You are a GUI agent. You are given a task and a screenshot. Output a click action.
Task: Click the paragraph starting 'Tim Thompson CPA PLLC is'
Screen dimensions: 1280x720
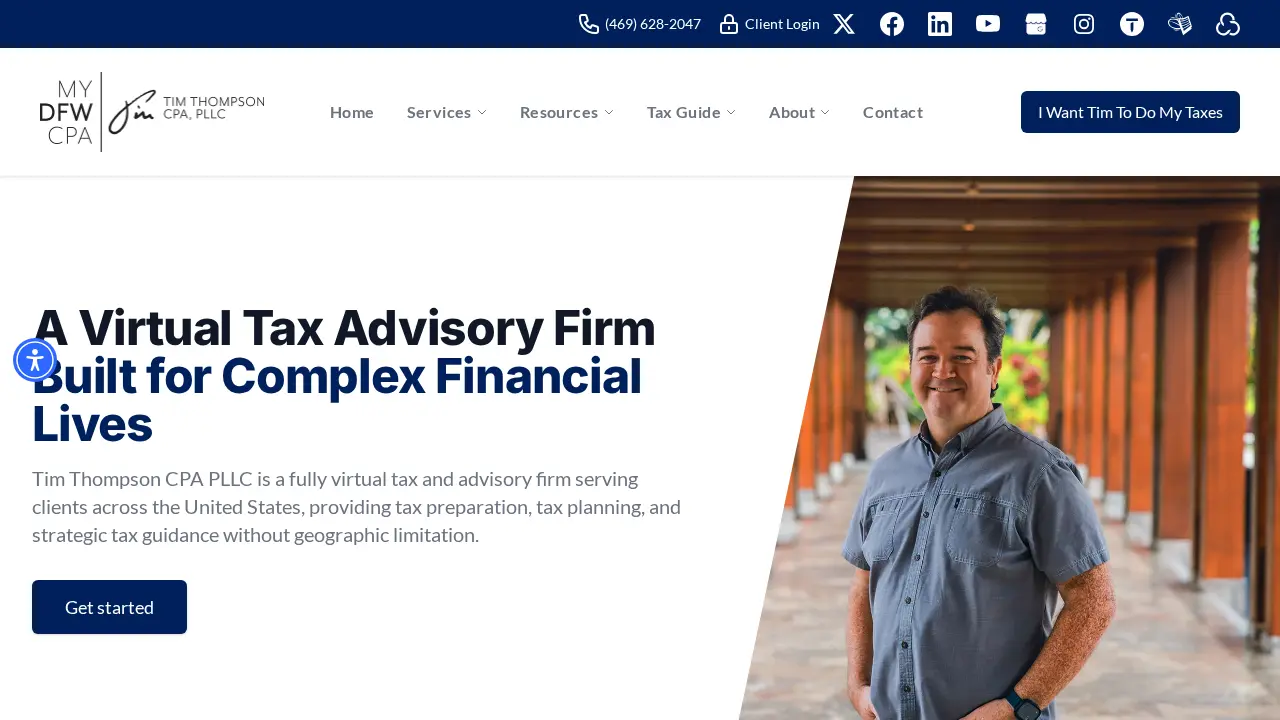point(357,507)
